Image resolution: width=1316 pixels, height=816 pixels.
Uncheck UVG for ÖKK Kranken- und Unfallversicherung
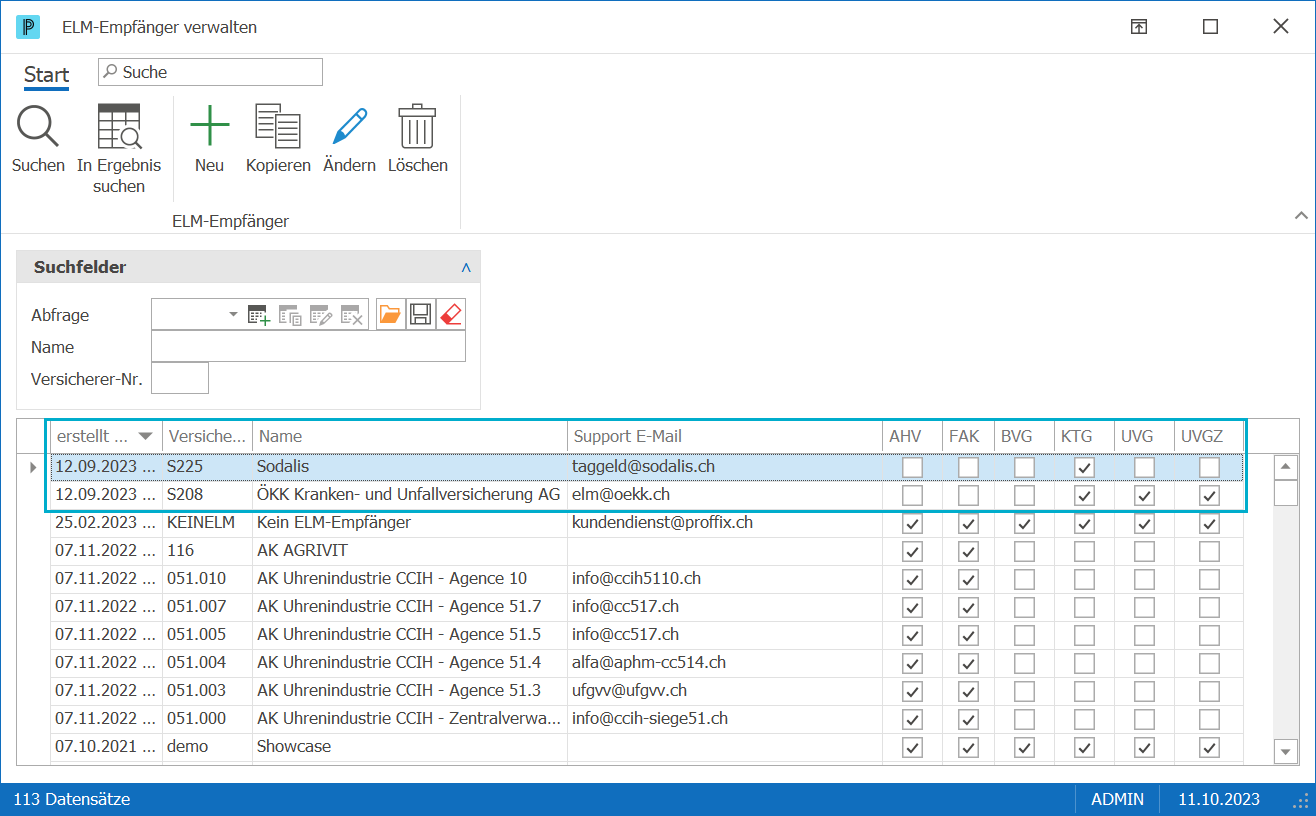pyautogui.click(x=1144, y=495)
